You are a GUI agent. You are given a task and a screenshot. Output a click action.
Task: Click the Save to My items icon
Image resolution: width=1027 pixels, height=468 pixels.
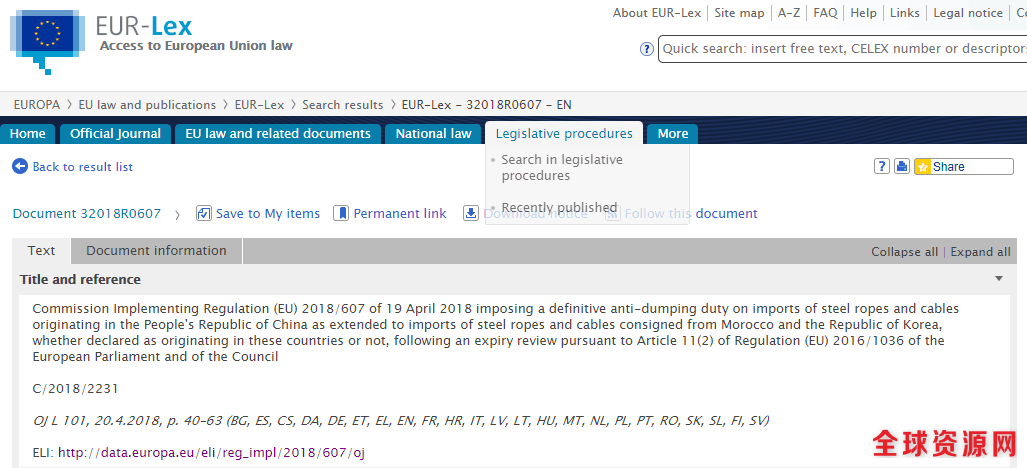[204, 213]
